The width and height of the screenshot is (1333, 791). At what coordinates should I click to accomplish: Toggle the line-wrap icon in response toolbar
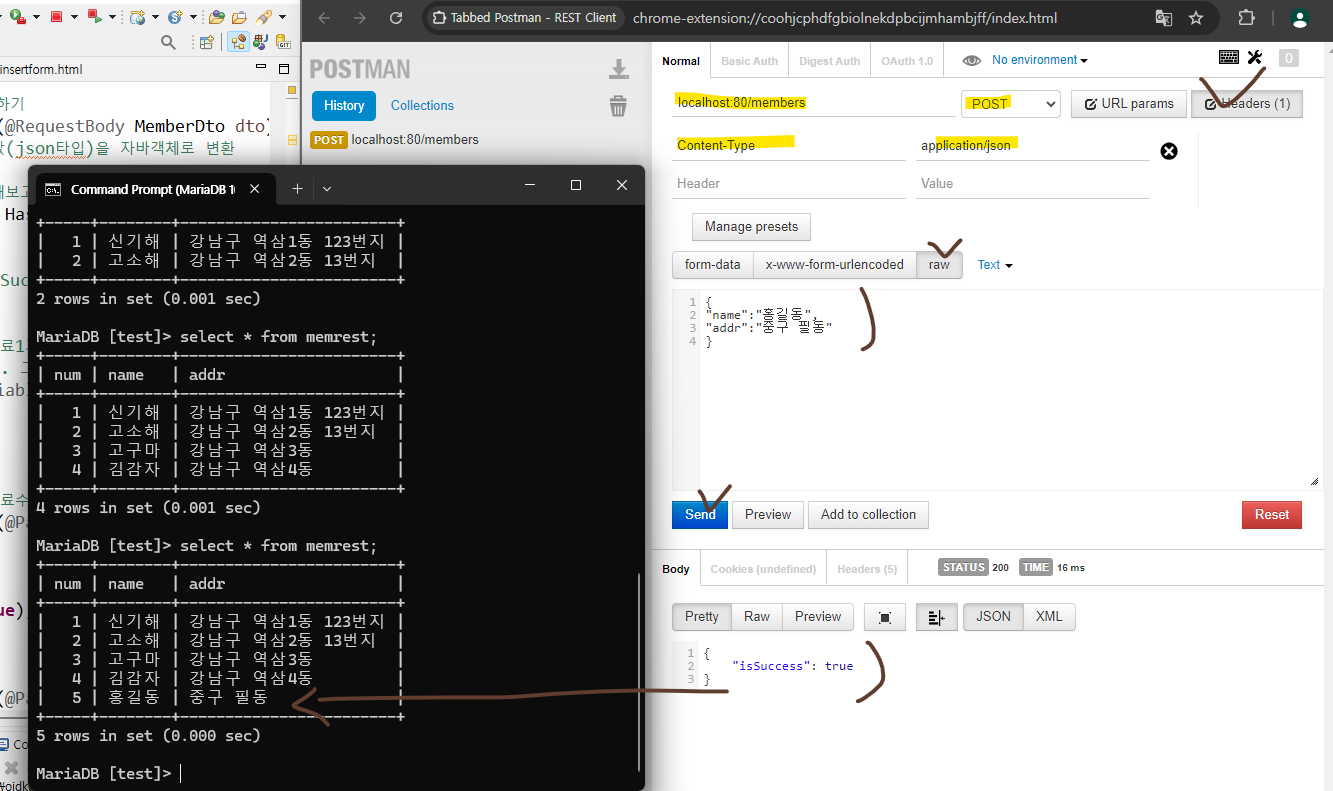pyautogui.click(x=936, y=618)
